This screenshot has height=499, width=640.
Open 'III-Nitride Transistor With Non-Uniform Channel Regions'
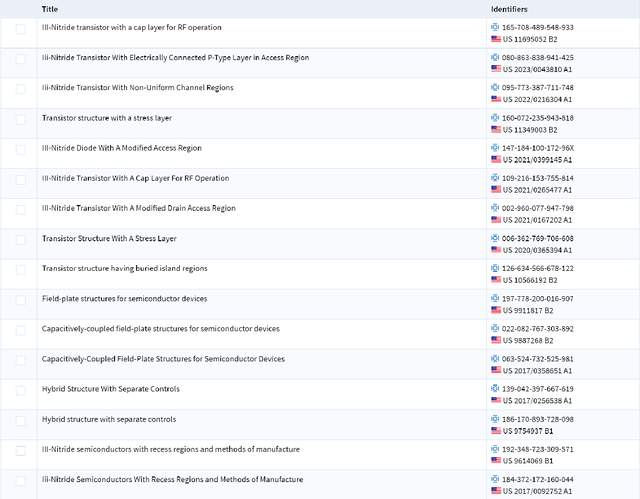tap(138, 88)
